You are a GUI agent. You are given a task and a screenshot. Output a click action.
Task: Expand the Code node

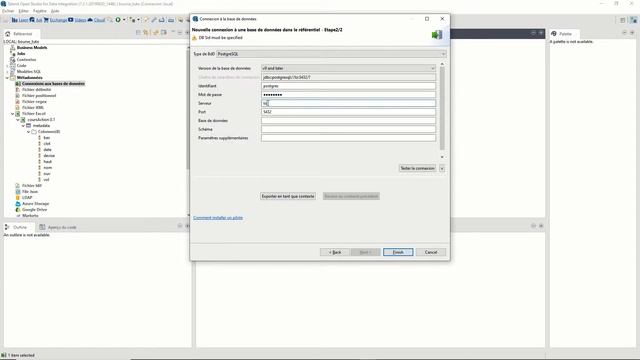pyautogui.click(x=7, y=65)
